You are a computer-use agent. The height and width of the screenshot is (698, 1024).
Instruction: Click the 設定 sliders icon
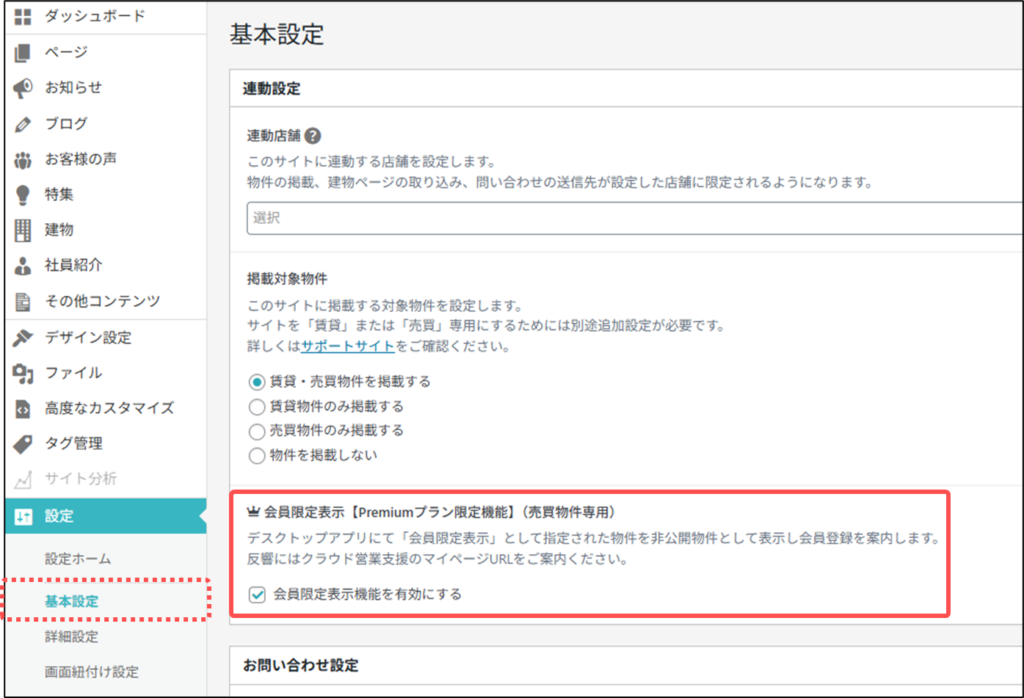tap(23, 516)
